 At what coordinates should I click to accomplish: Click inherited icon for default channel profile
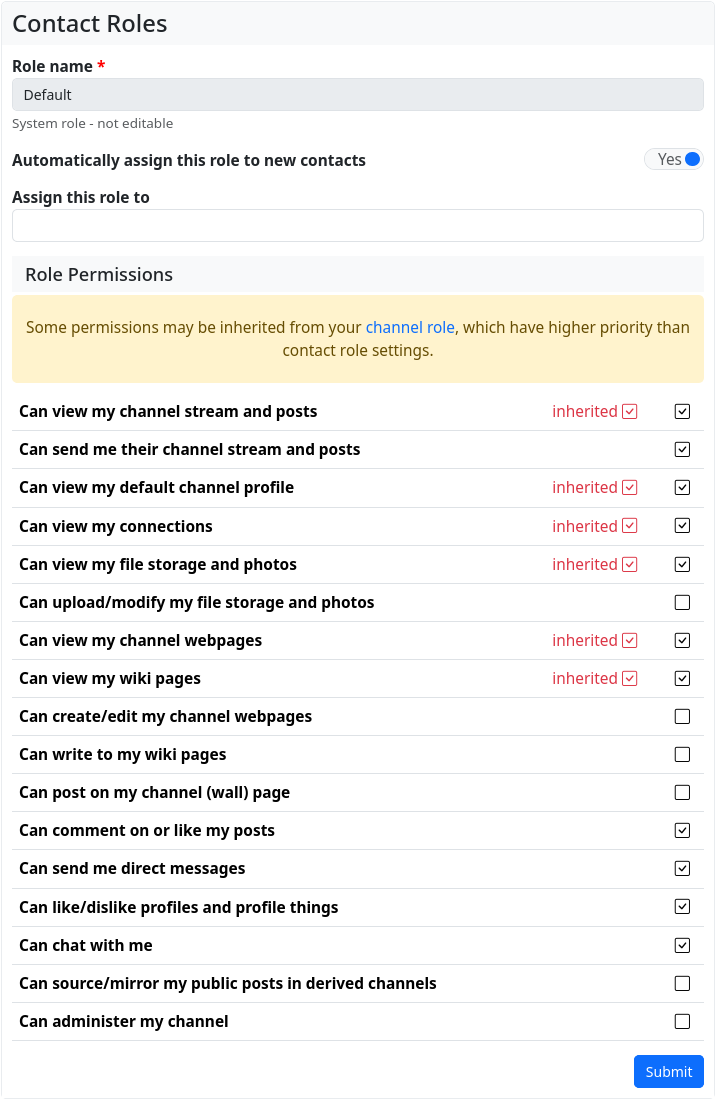[630, 488]
